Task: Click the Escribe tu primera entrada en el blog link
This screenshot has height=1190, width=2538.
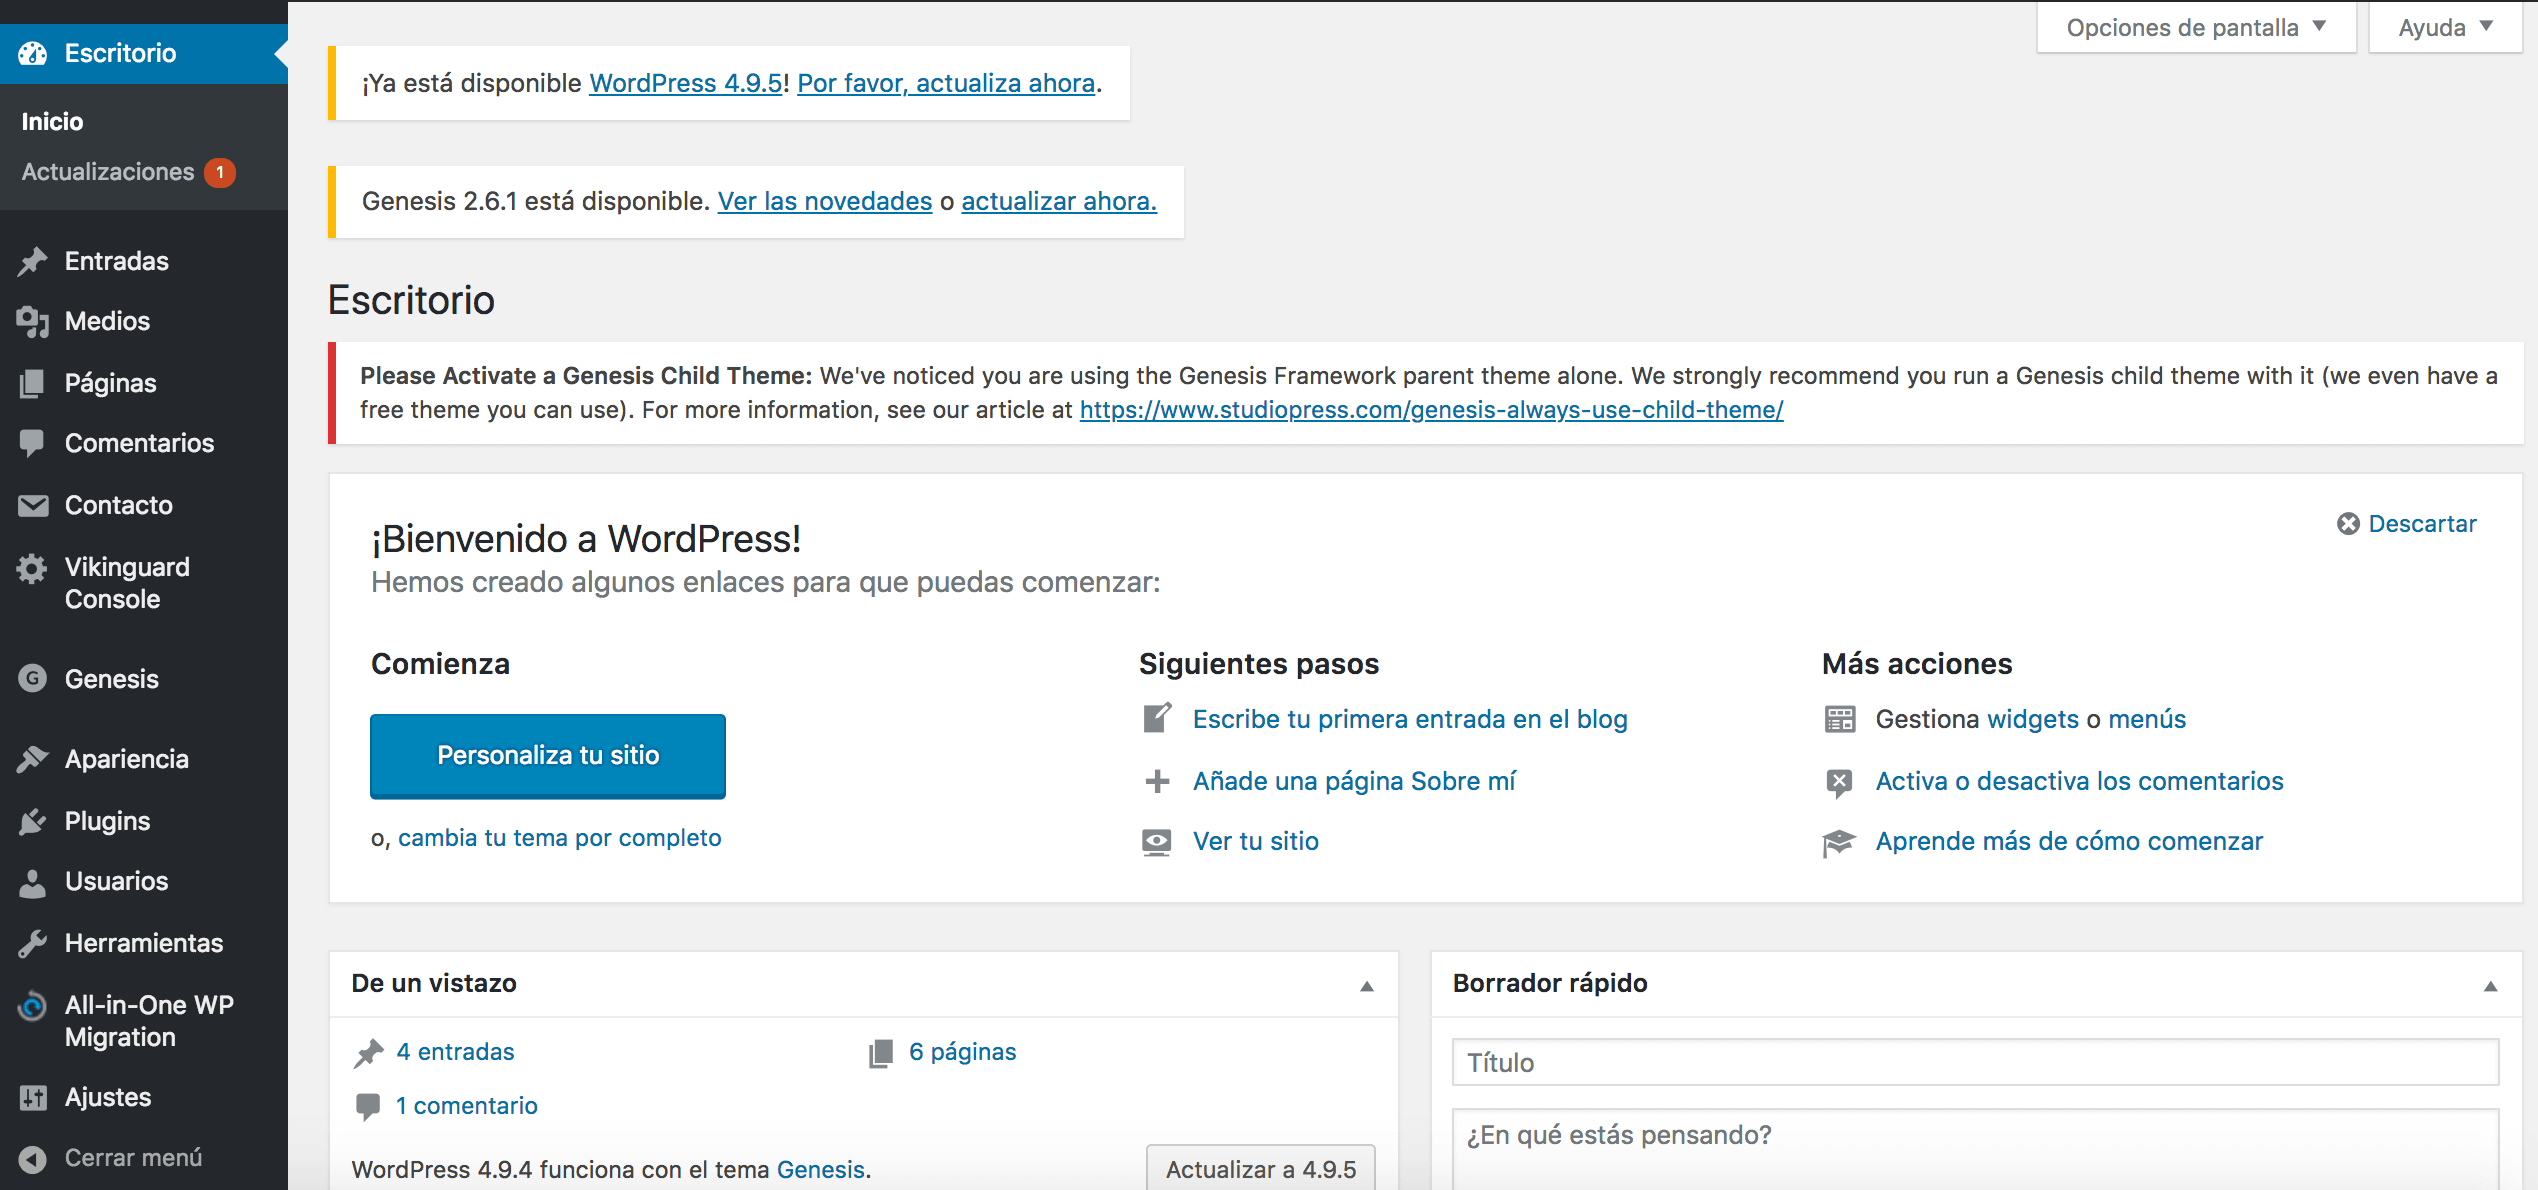Action: point(1410,719)
